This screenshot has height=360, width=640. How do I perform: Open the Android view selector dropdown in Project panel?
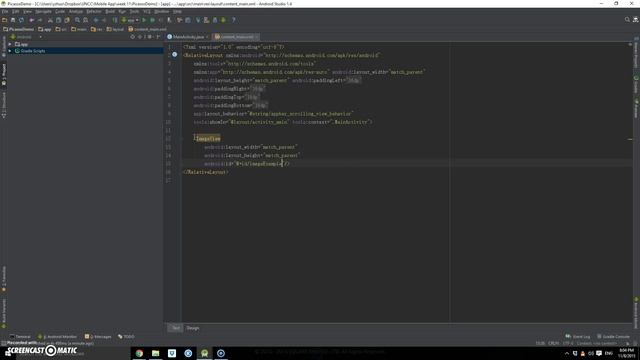[x=26, y=37]
